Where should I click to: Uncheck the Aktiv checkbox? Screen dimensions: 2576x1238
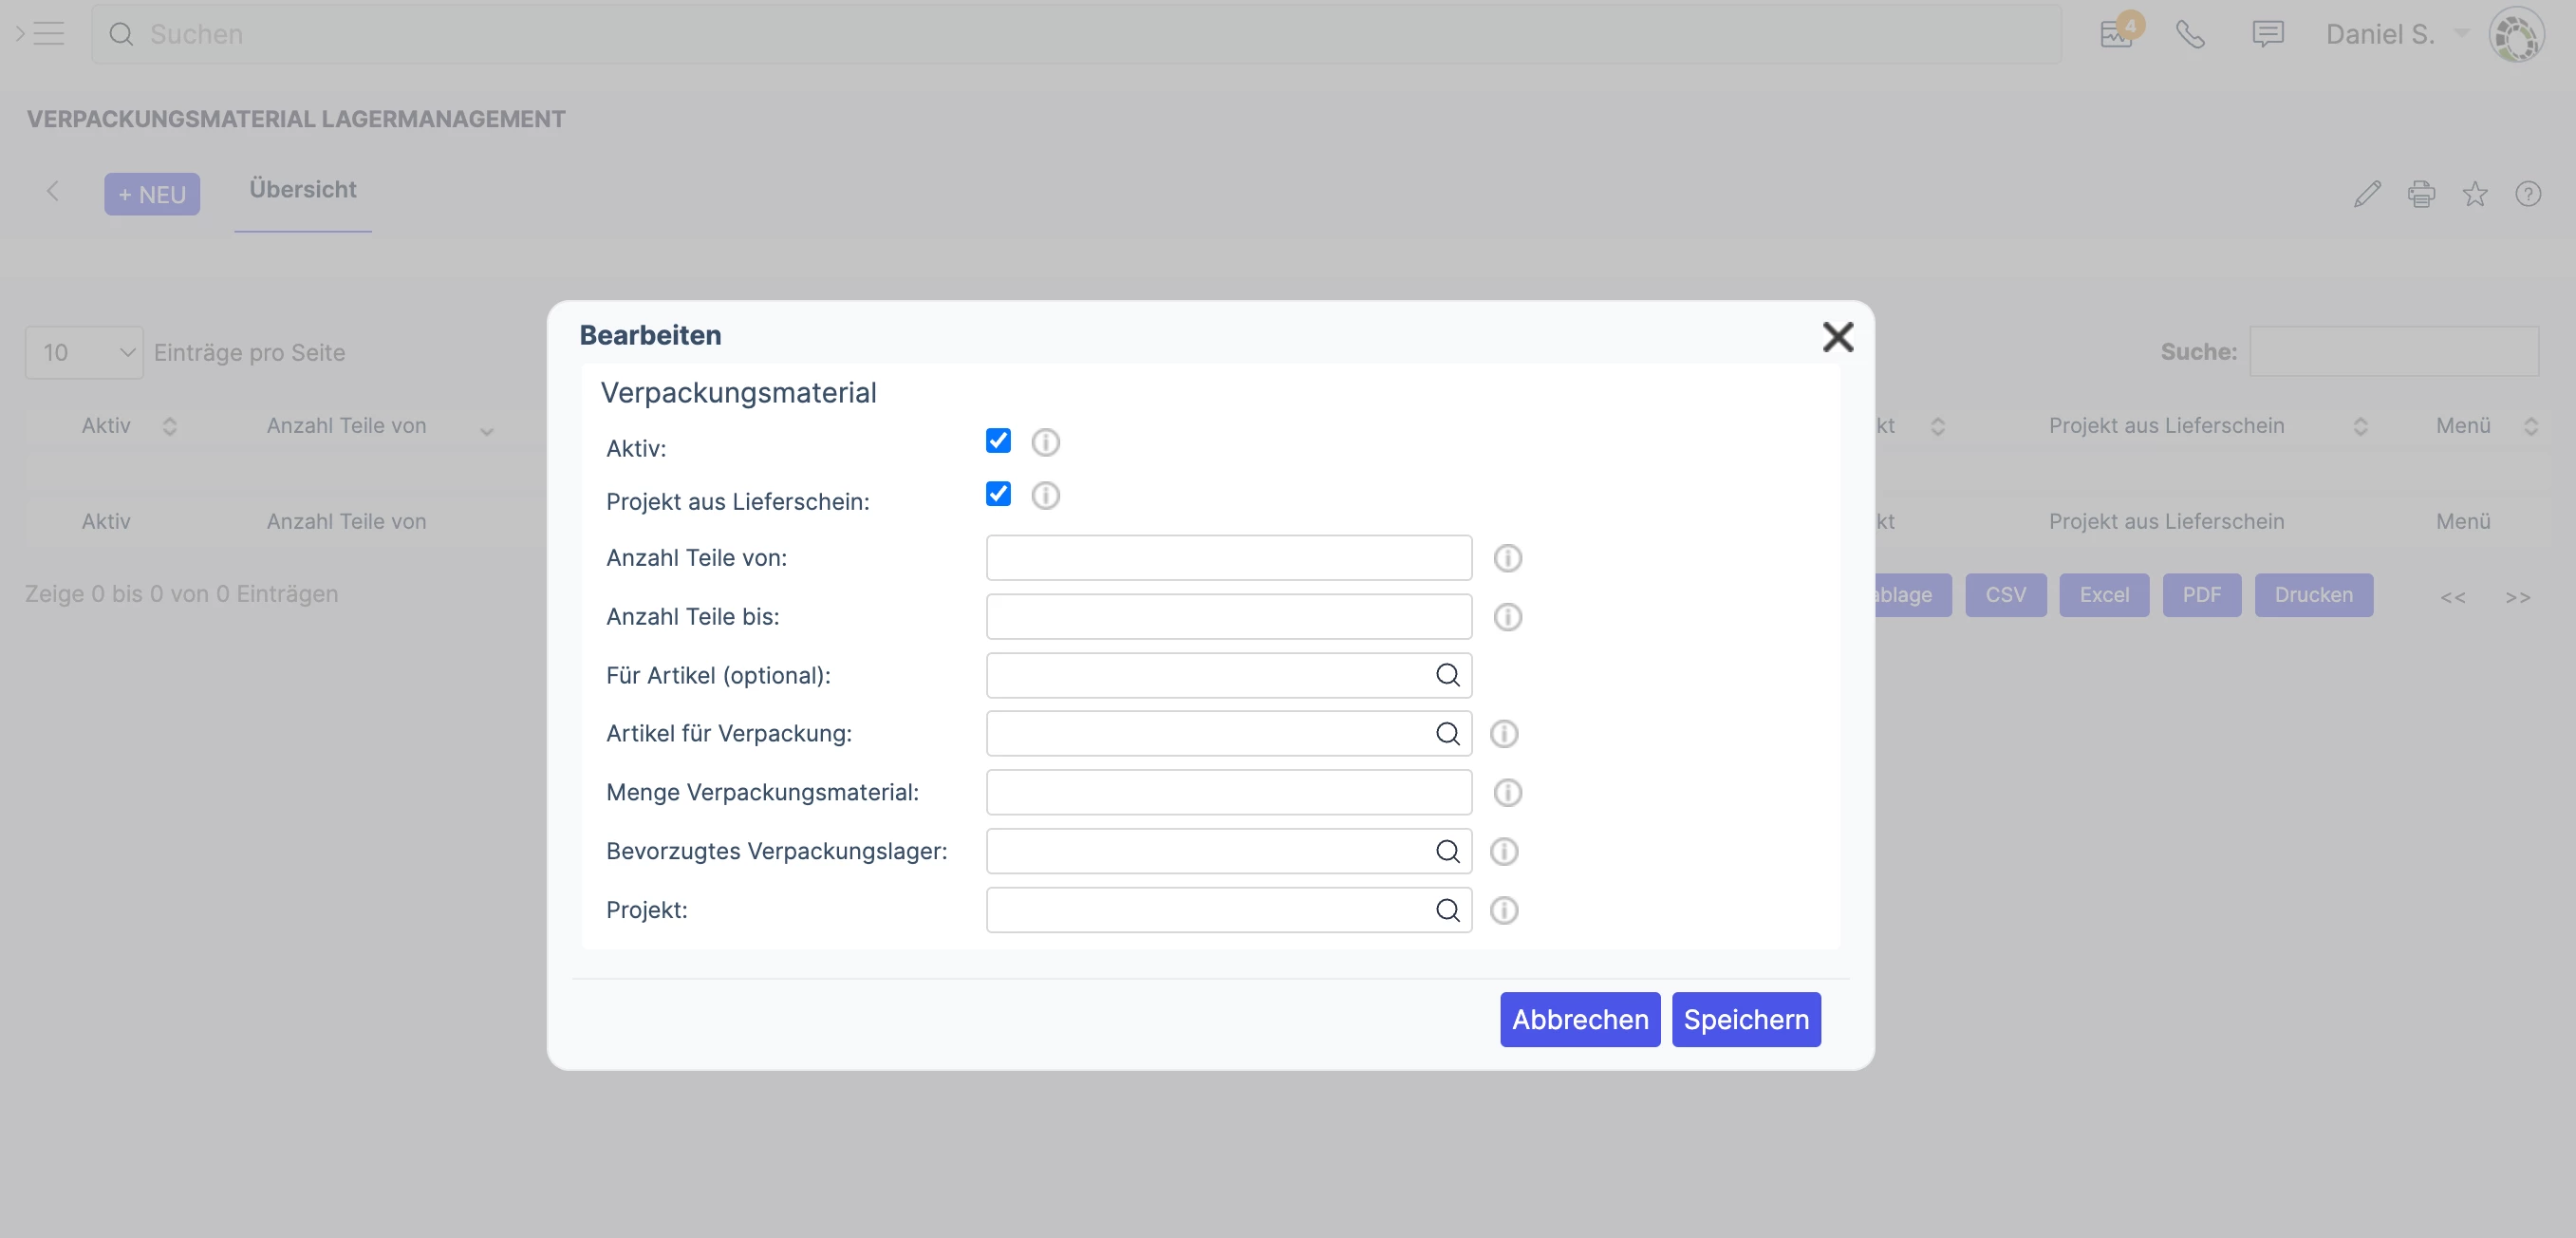pos(998,441)
